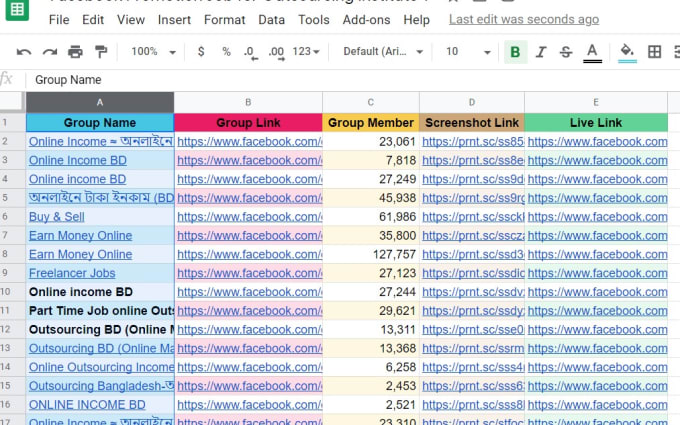Image resolution: width=680 pixels, height=425 pixels.
Task: Select the bold Online income BD cell in row 10
Action: point(100,292)
